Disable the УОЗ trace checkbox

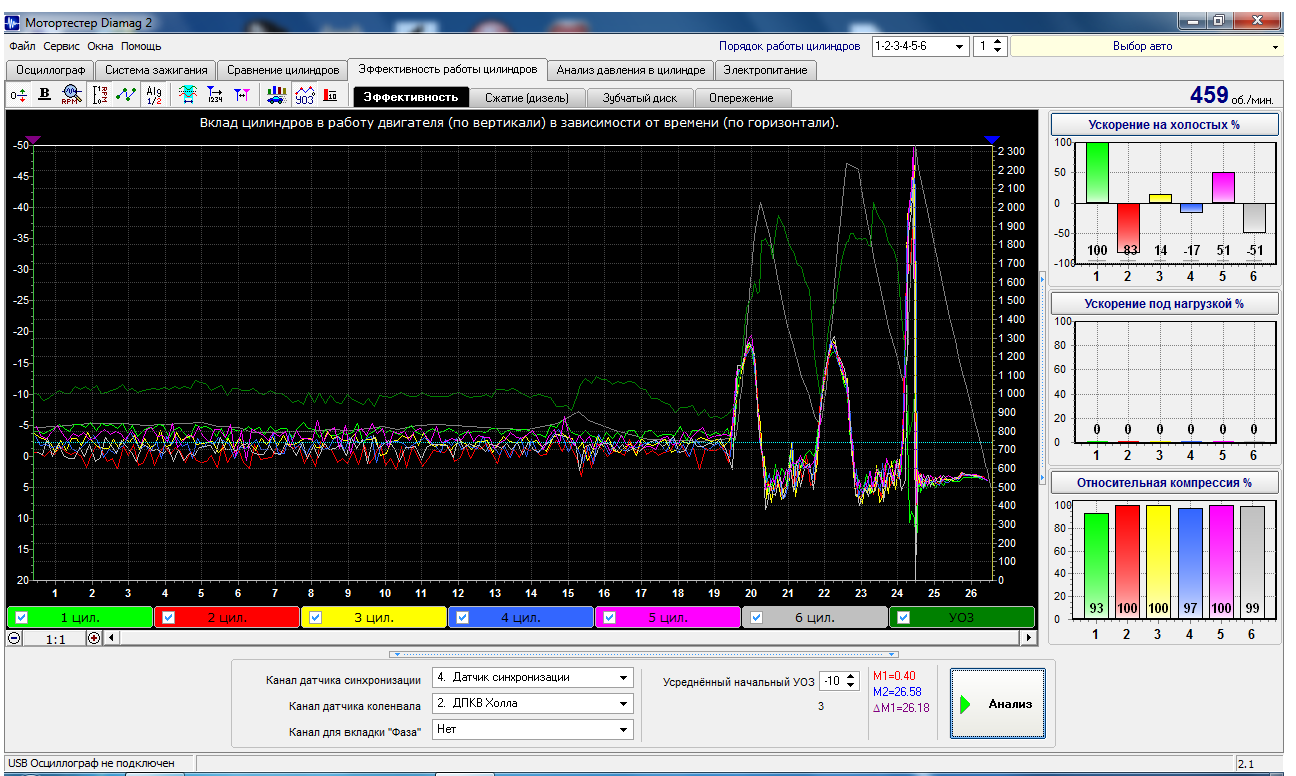903,617
